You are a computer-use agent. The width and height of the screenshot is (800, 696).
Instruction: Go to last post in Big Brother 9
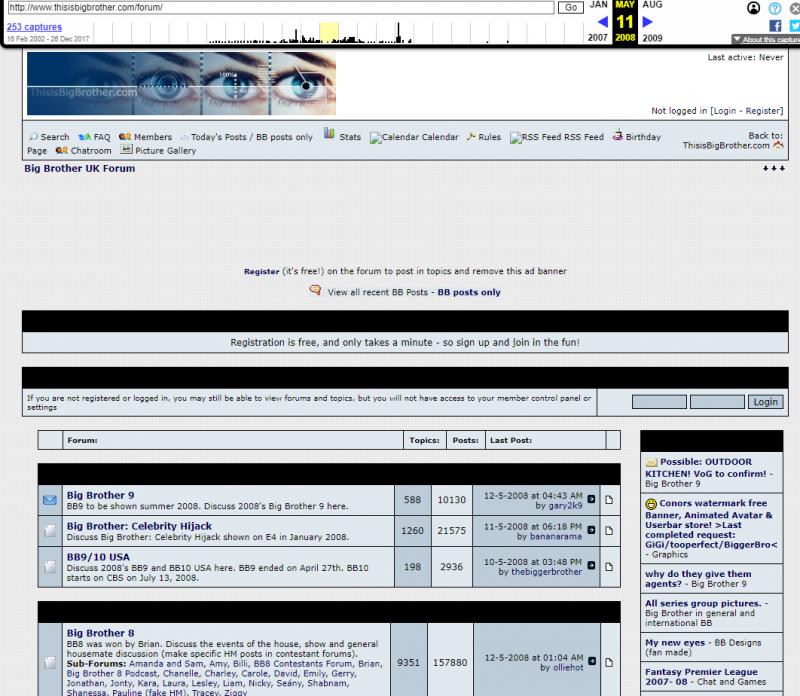(591, 499)
